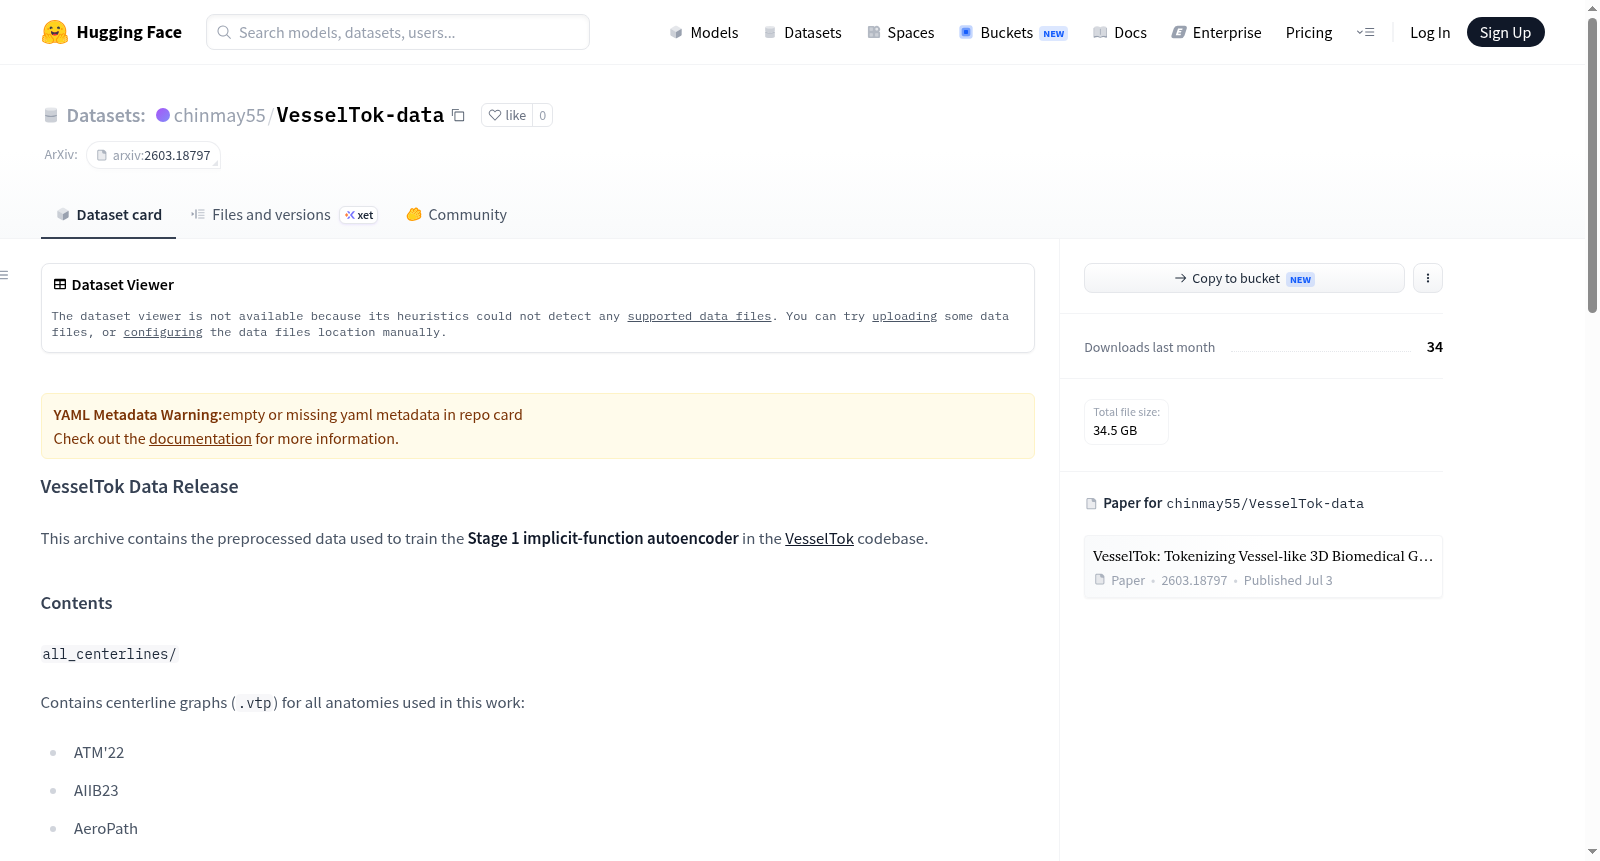Select the Dataset card tab
The width and height of the screenshot is (1600, 861).
pyautogui.click(x=108, y=215)
